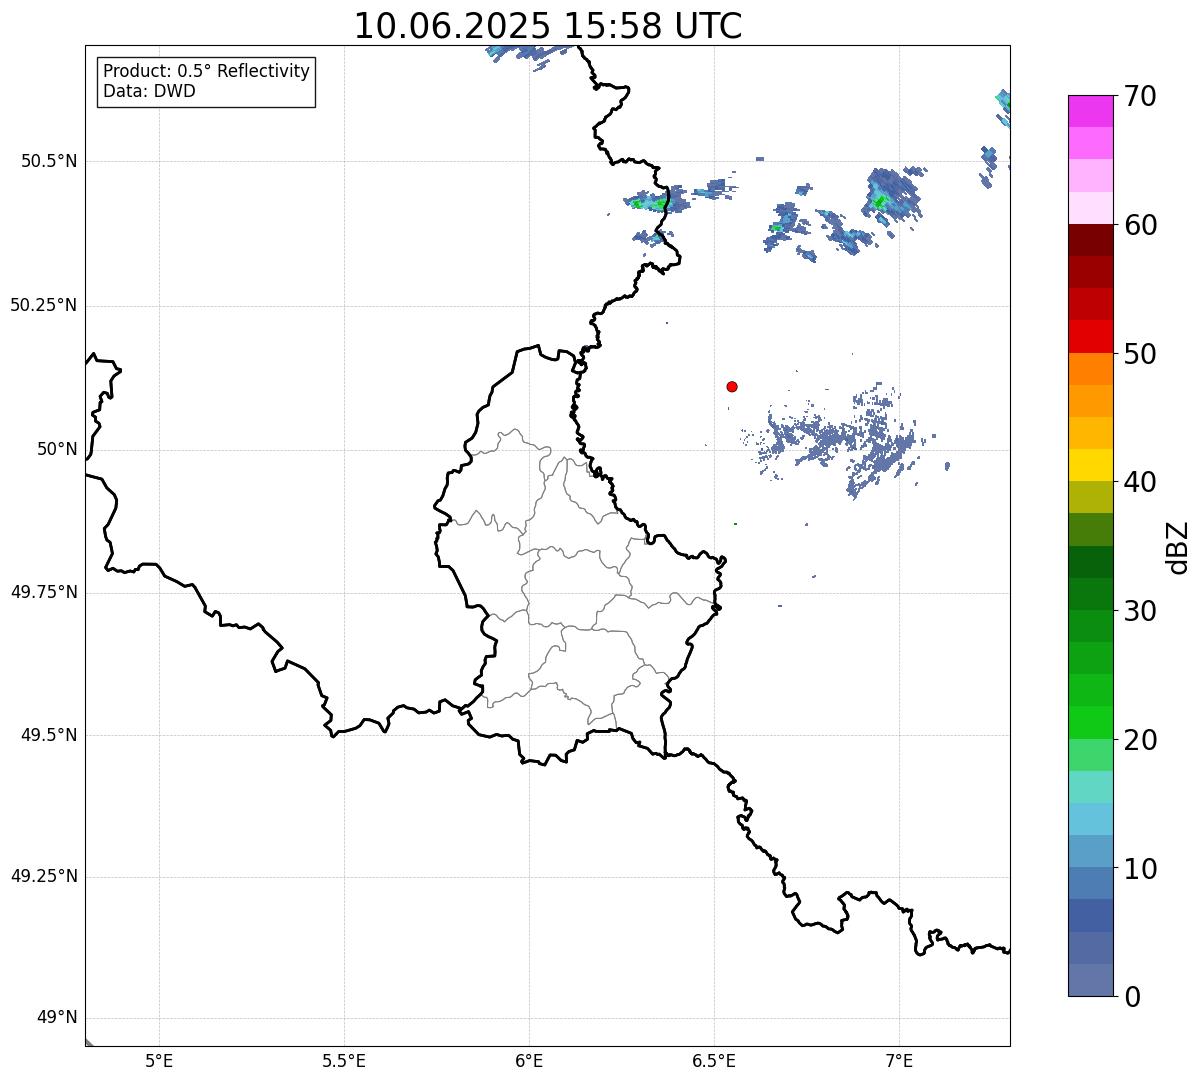Click the colorbar tick label 70
The image size is (1202, 1081).
point(1139,96)
